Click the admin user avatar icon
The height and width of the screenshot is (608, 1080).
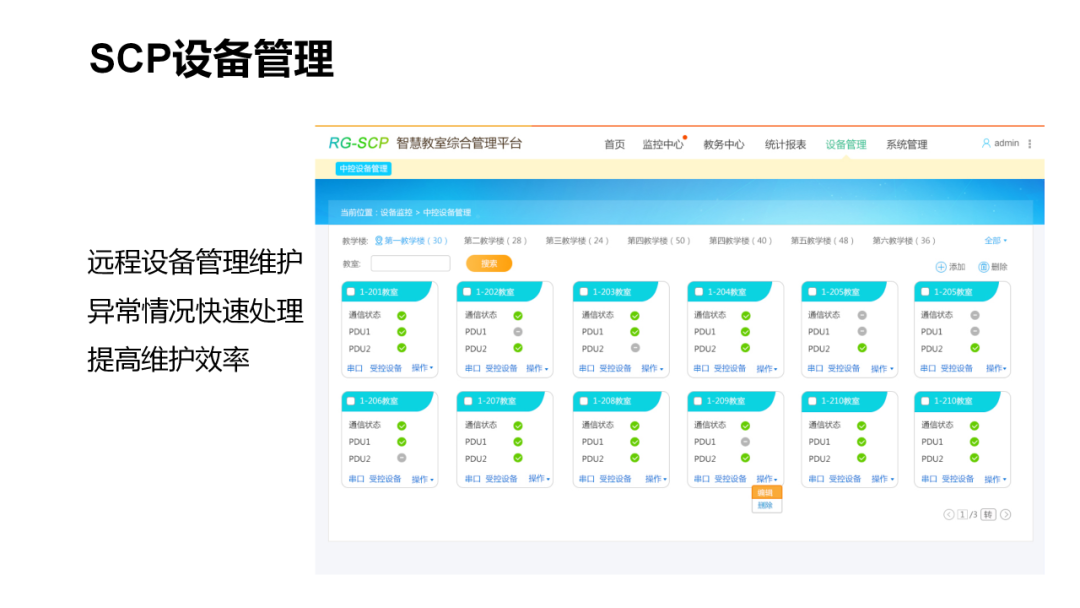[986, 143]
